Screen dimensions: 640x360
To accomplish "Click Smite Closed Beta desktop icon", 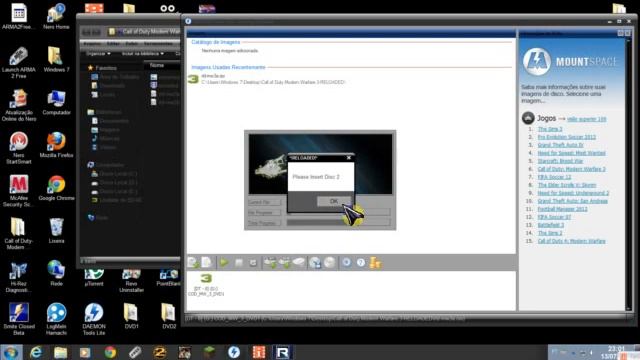I will pos(19,319).
